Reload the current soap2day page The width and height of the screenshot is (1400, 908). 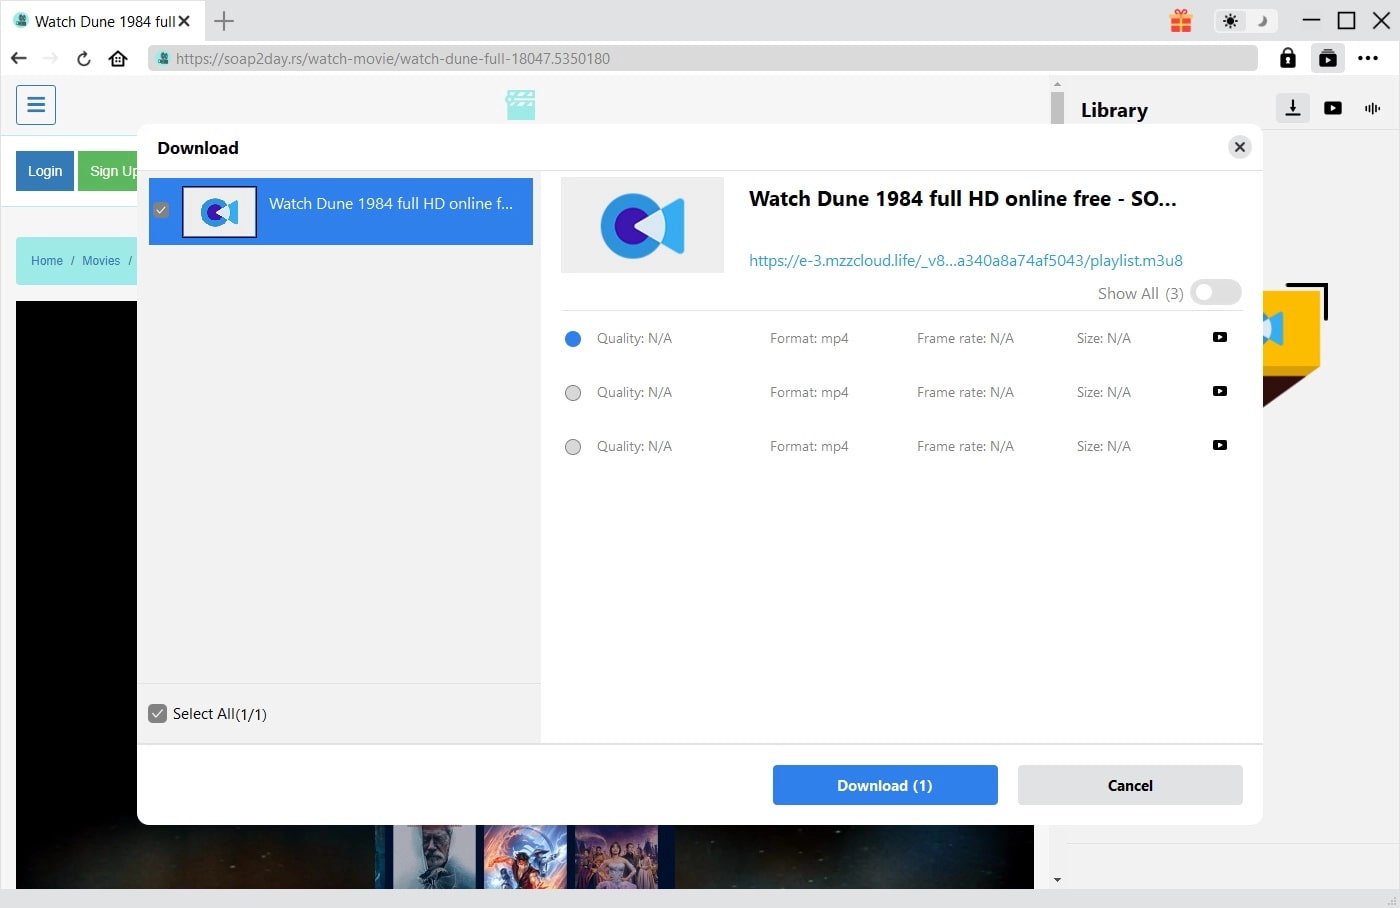point(83,58)
